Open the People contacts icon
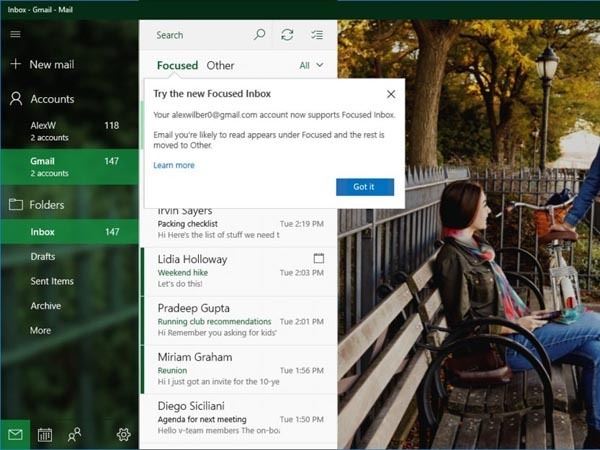This screenshot has width=600, height=450. [x=74, y=434]
